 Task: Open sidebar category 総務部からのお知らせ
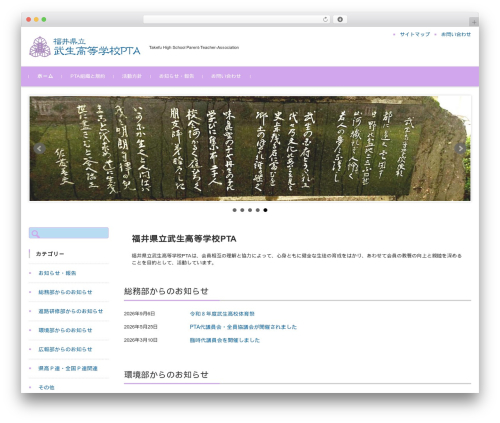[x=65, y=292]
